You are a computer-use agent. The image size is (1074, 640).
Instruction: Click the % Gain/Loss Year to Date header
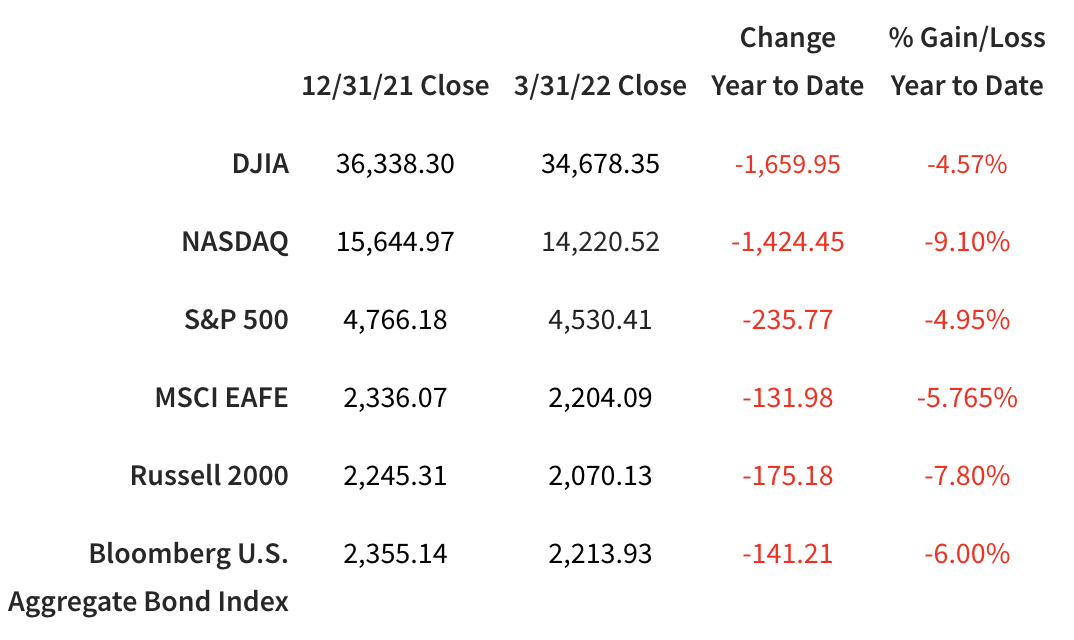coord(967,62)
